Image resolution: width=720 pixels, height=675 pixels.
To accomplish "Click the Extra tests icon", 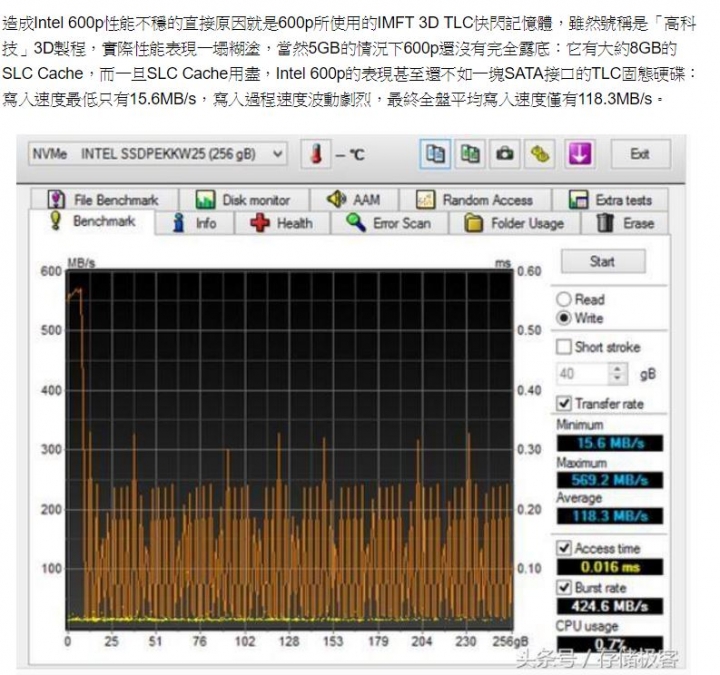I will click(578, 200).
